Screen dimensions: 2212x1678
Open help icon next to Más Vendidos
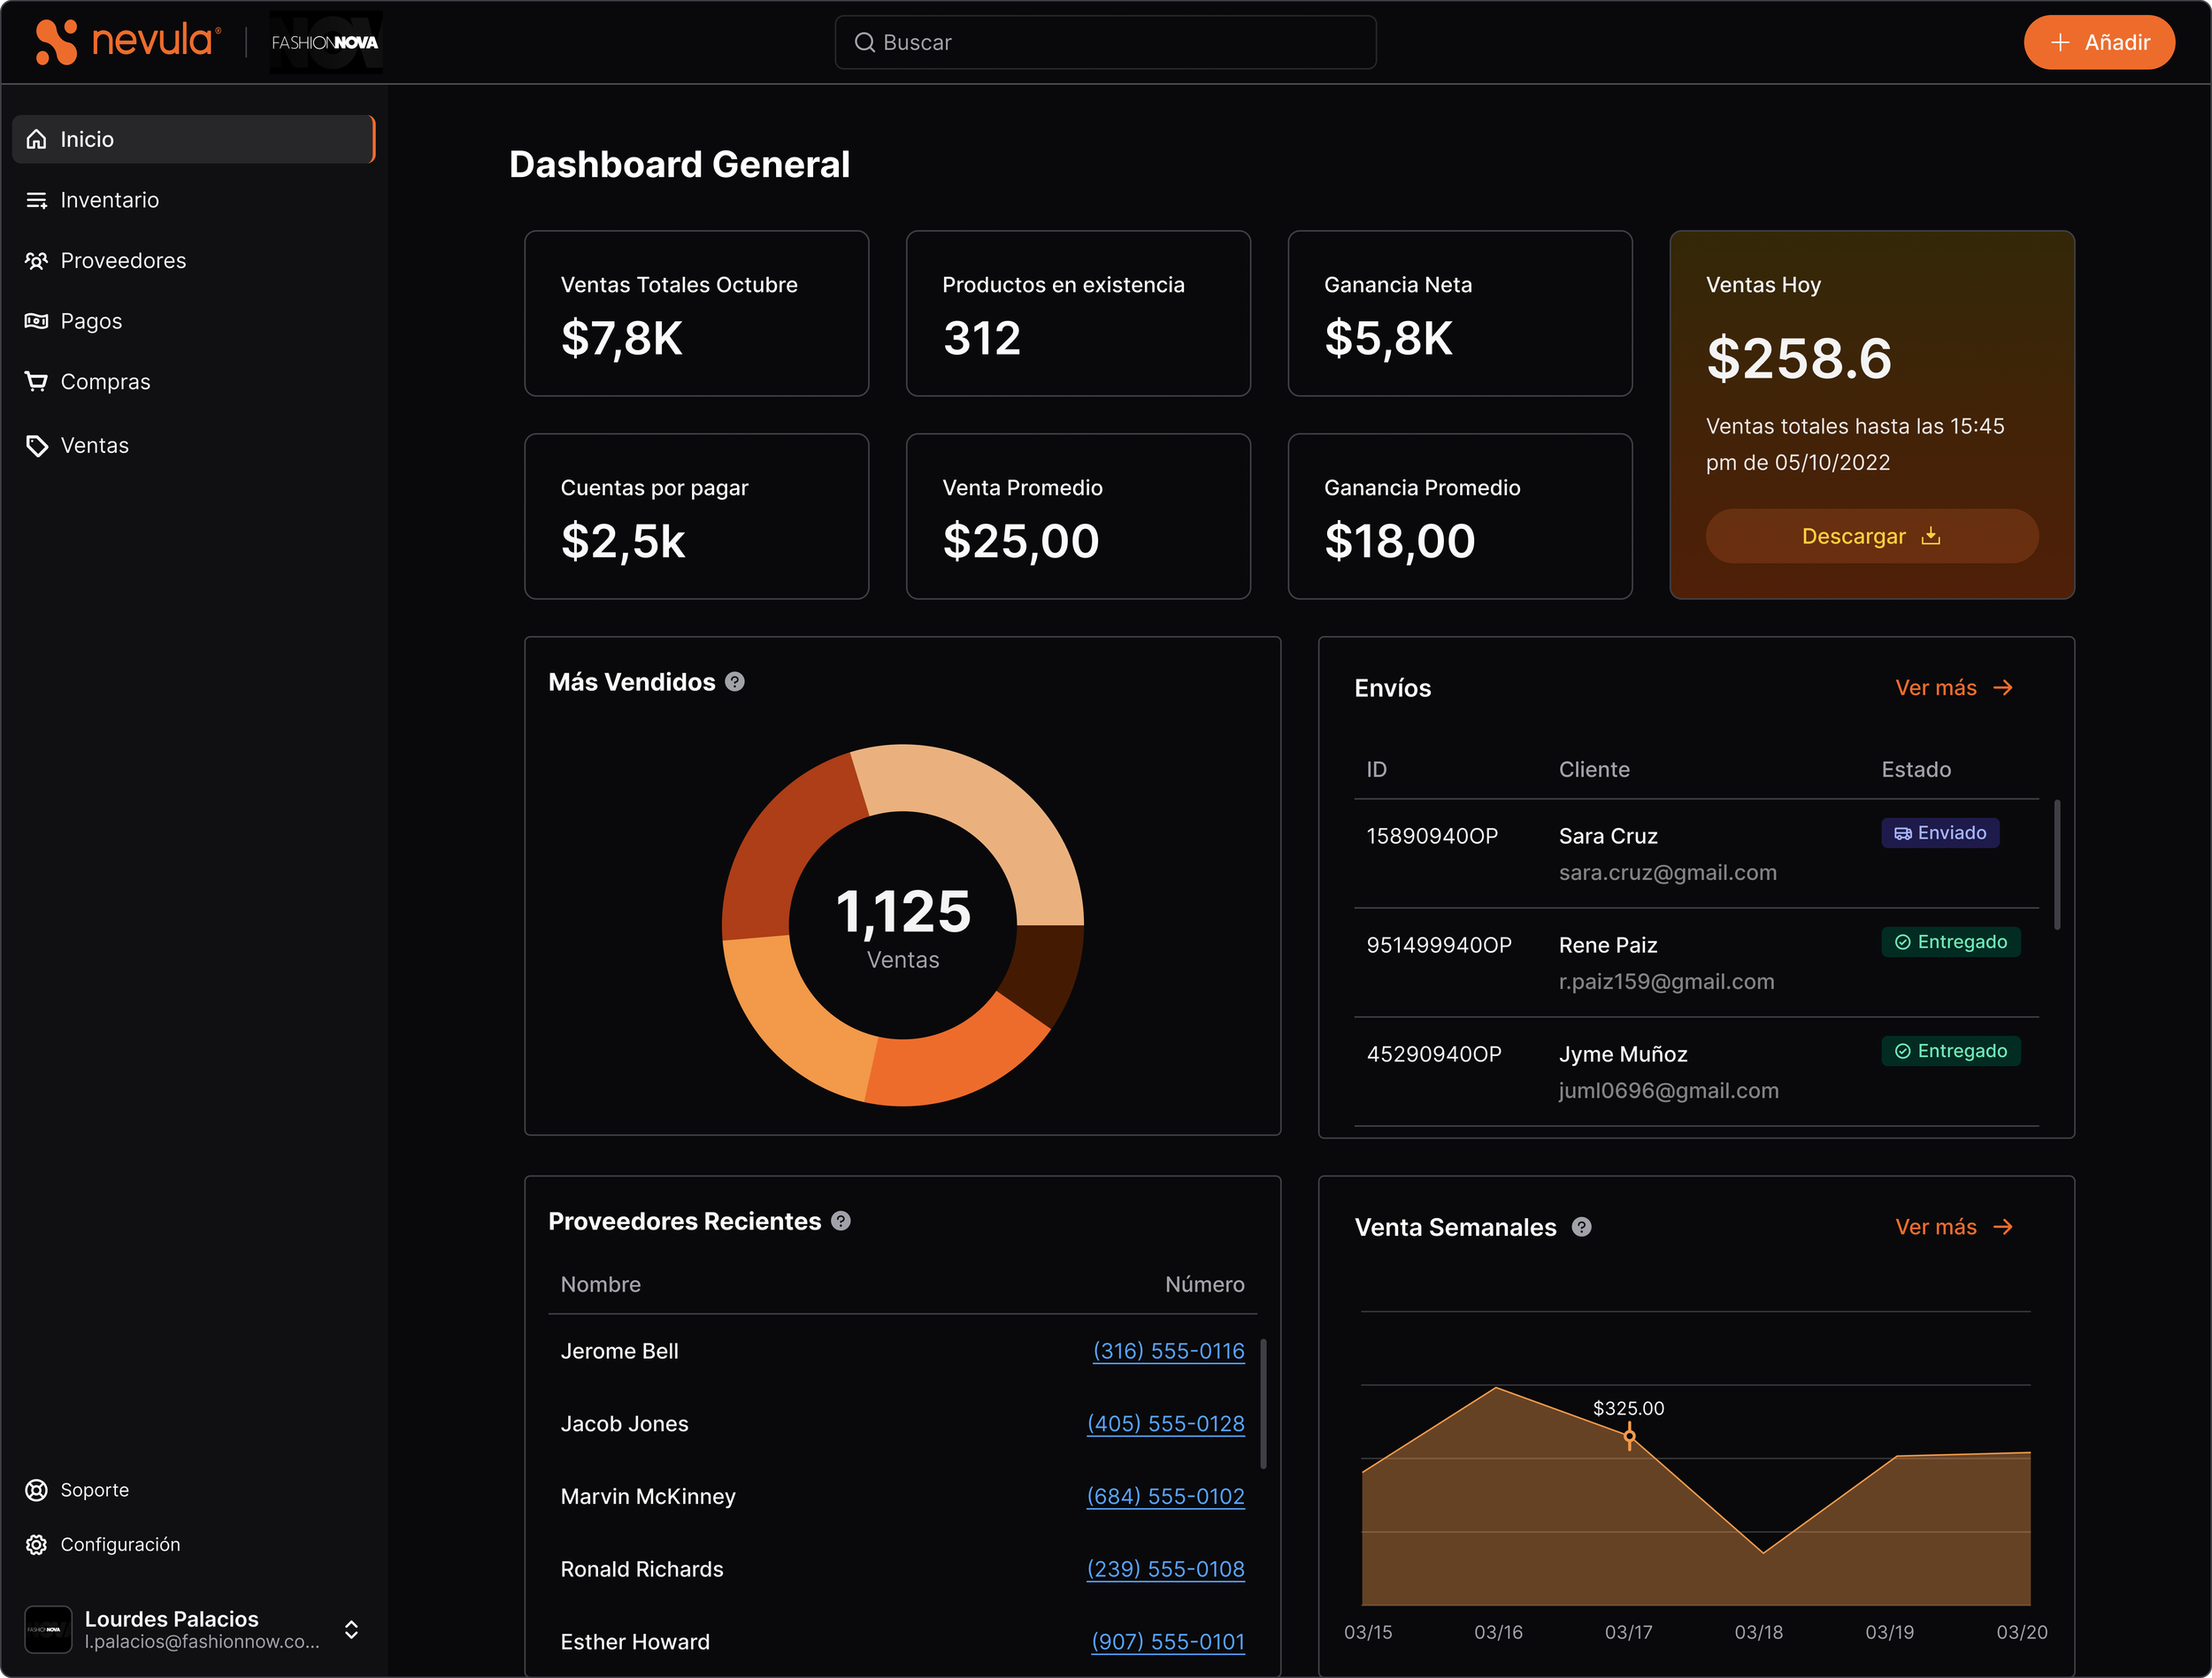click(735, 682)
